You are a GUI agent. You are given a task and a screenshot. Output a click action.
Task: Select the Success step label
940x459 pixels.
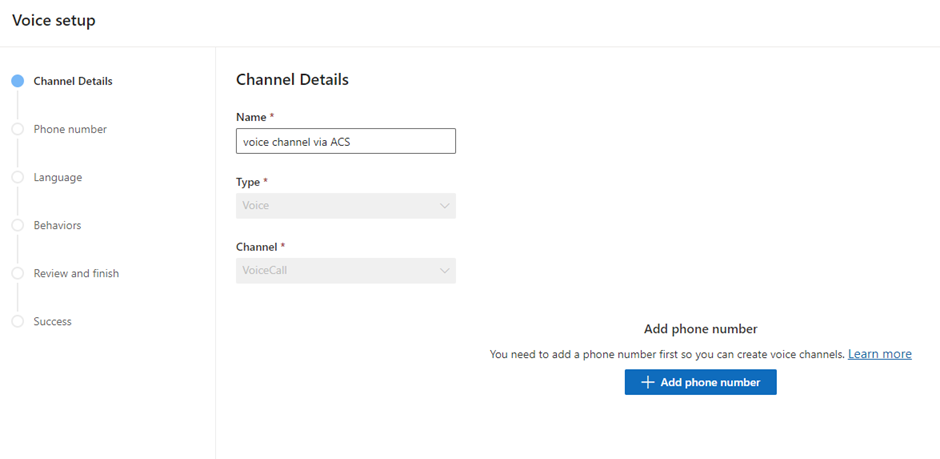pos(52,321)
